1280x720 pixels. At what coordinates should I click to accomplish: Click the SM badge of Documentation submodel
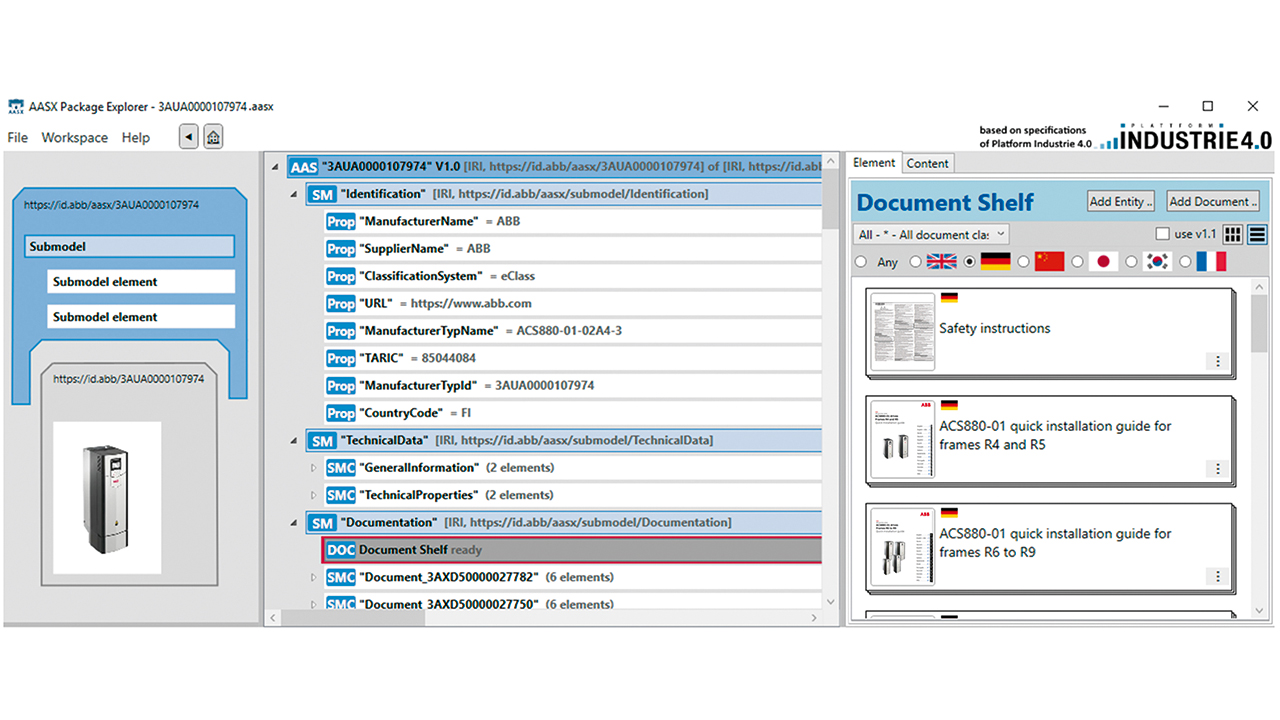tap(322, 523)
